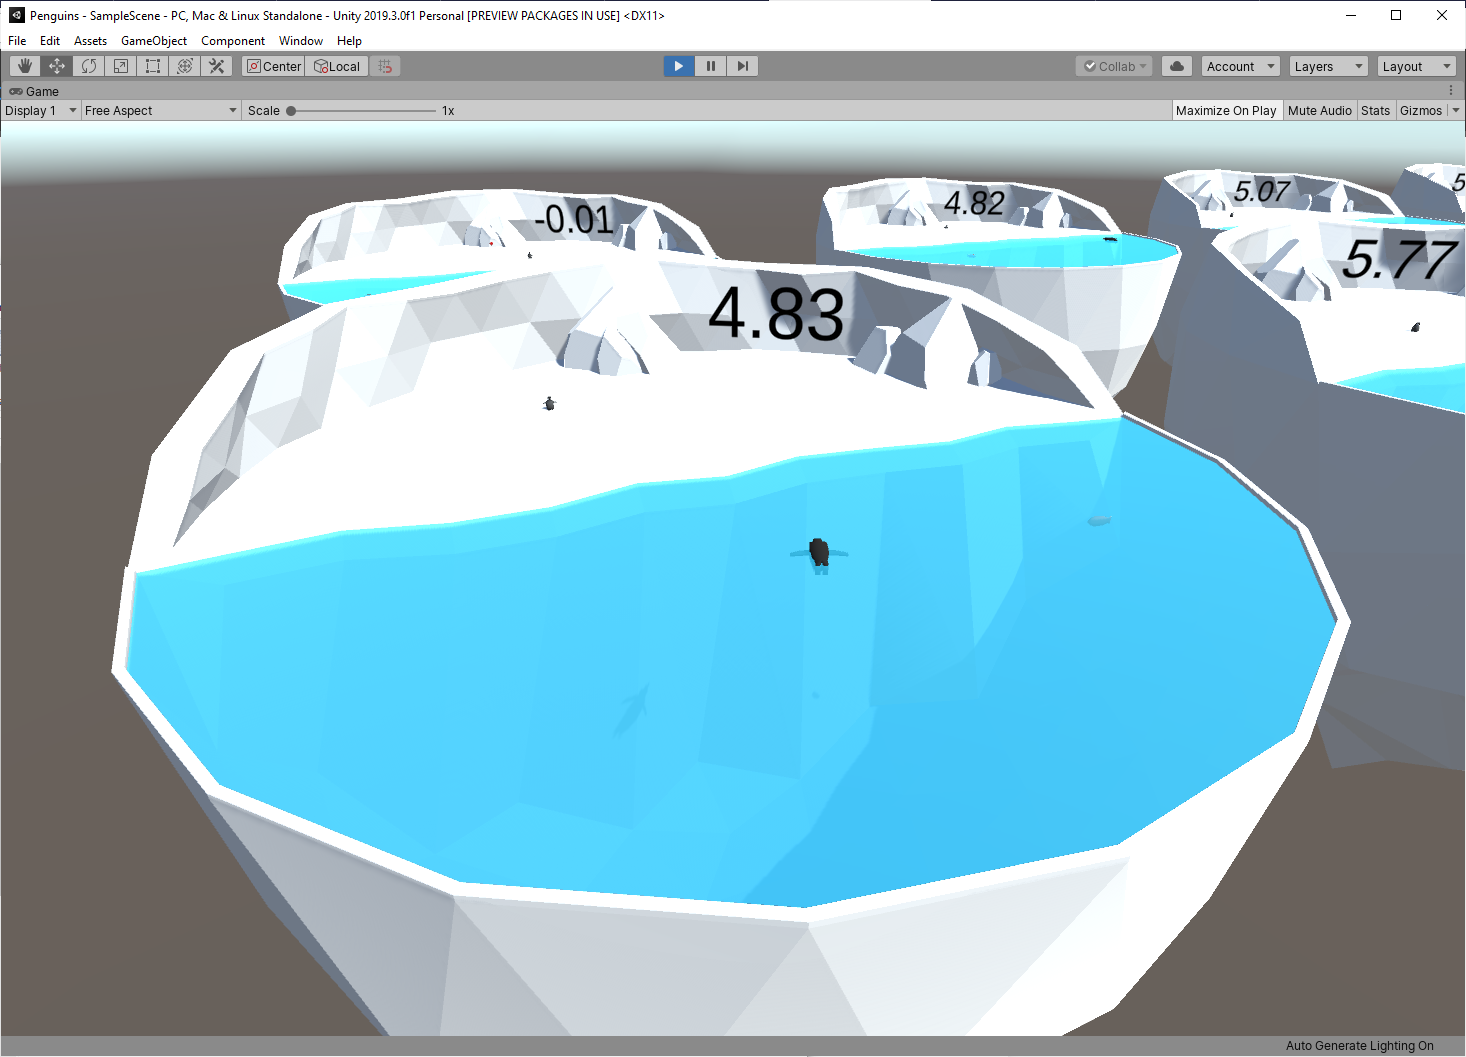Open the Layers dropdown
Screen dimensions: 1466x1057
[x=1328, y=65]
